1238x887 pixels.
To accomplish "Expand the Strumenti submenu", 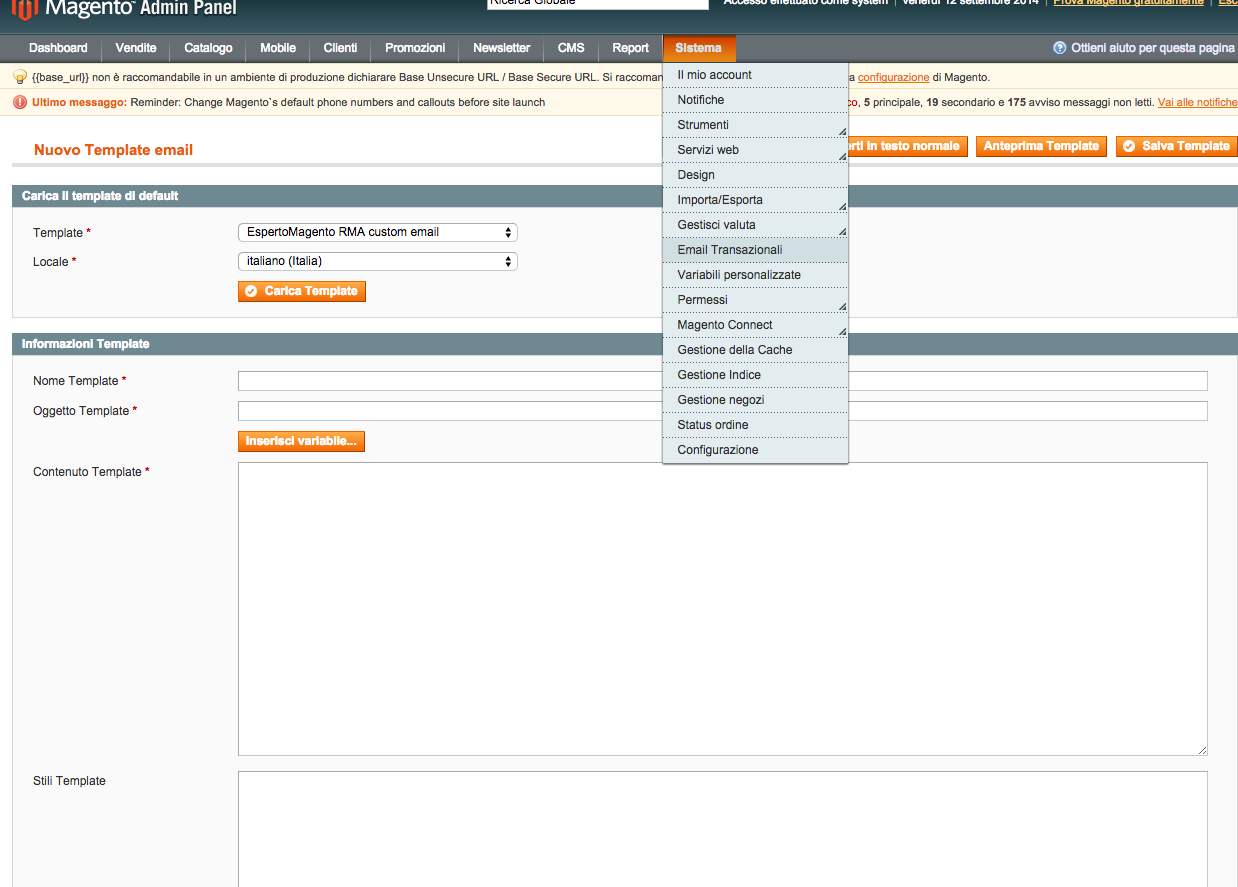I will 755,125.
